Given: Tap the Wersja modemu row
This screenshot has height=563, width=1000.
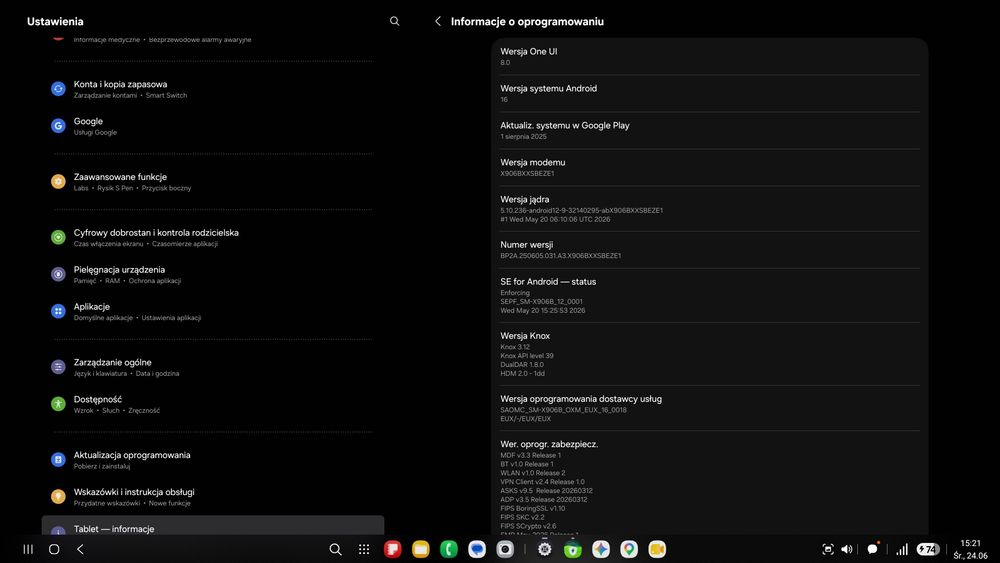Looking at the screenshot, I should click(x=709, y=168).
